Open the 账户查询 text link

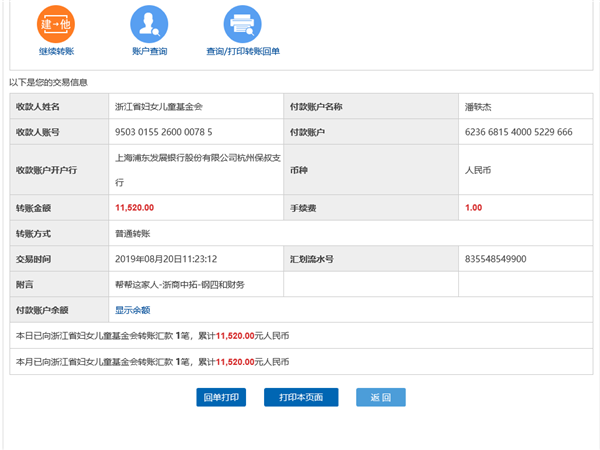click(x=149, y=51)
